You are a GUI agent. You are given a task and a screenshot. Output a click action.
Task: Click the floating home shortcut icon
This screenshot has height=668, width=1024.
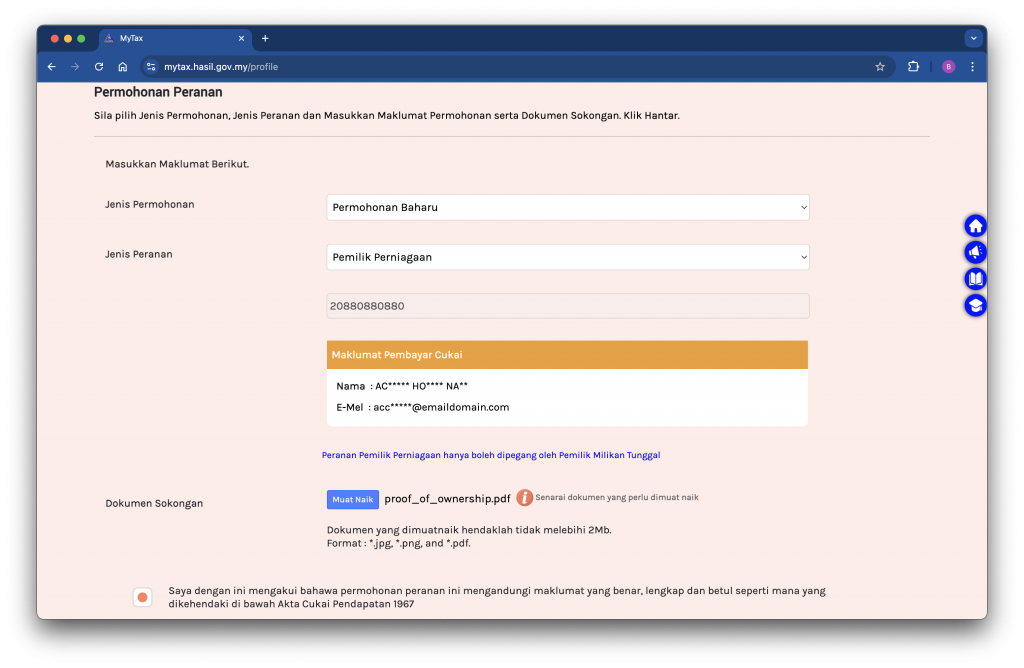(975, 226)
